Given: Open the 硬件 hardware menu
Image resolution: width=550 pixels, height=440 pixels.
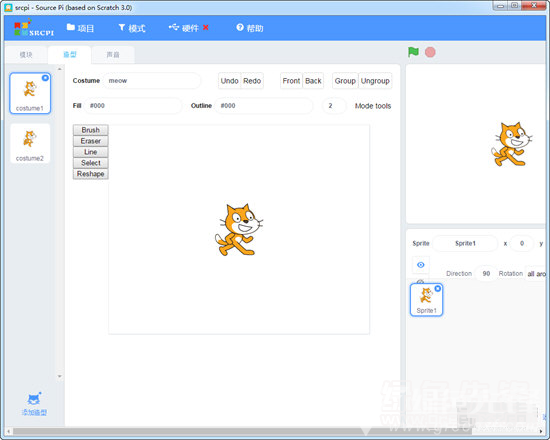Looking at the screenshot, I should point(188,28).
